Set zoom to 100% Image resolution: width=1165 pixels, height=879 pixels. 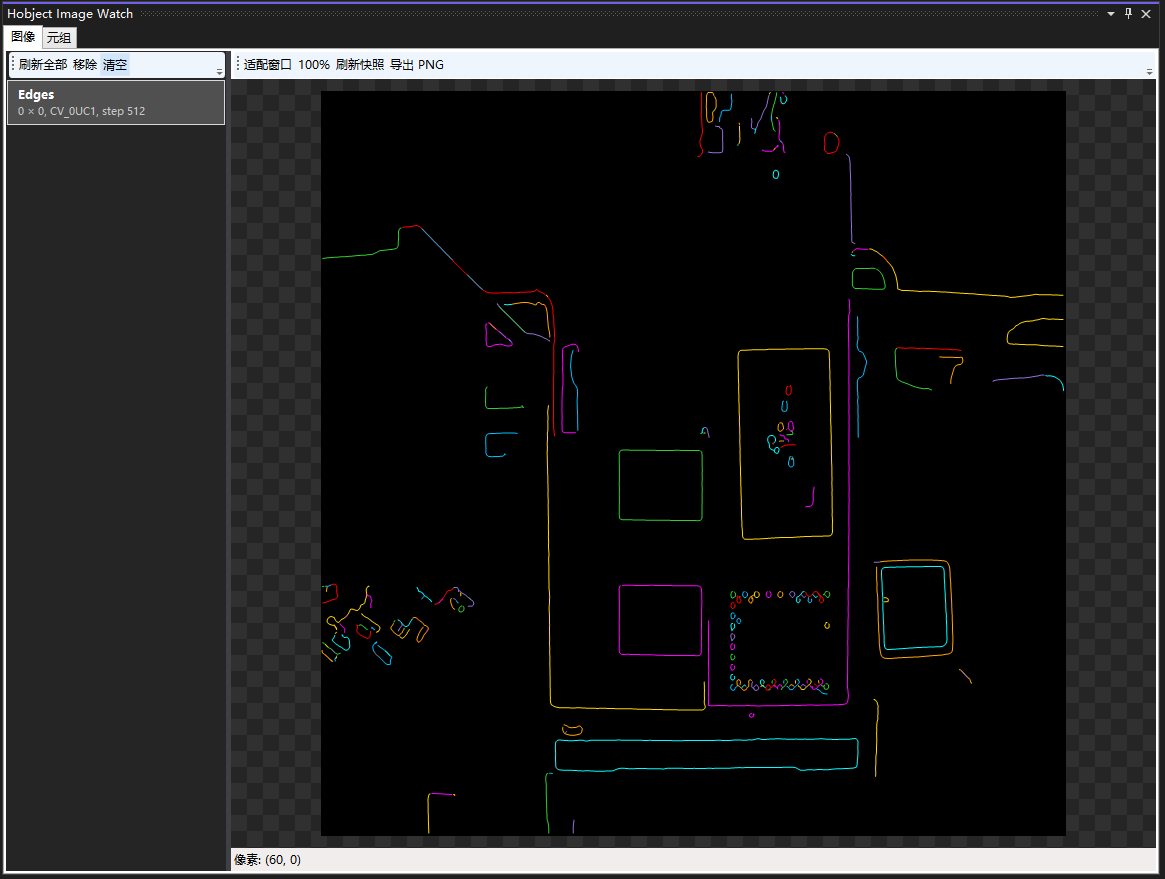pos(314,65)
